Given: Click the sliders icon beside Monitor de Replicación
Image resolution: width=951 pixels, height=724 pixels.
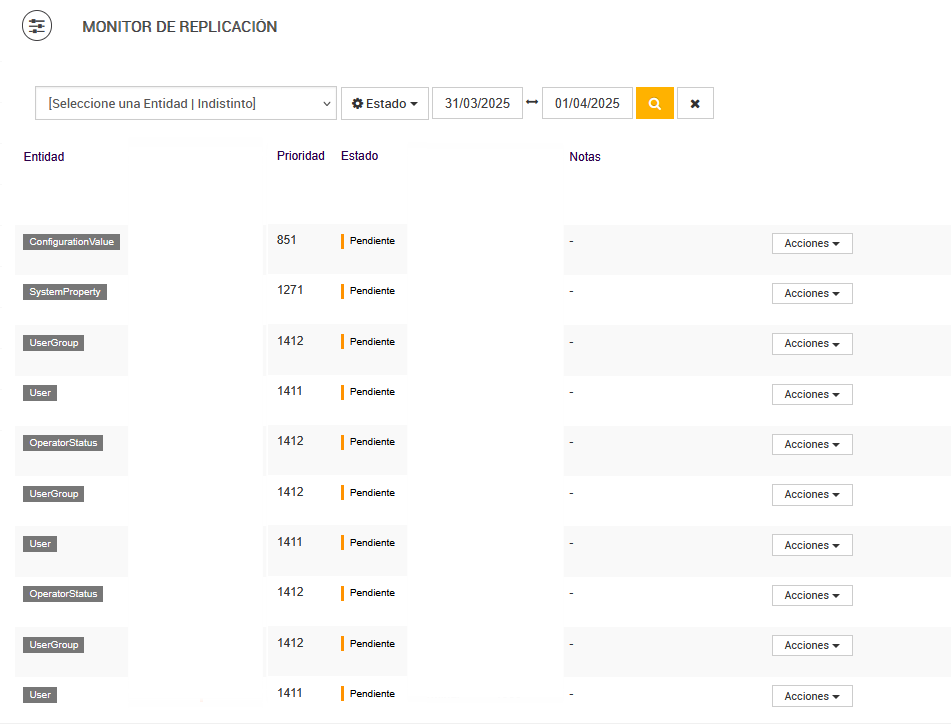Looking at the screenshot, I should click(37, 27).
